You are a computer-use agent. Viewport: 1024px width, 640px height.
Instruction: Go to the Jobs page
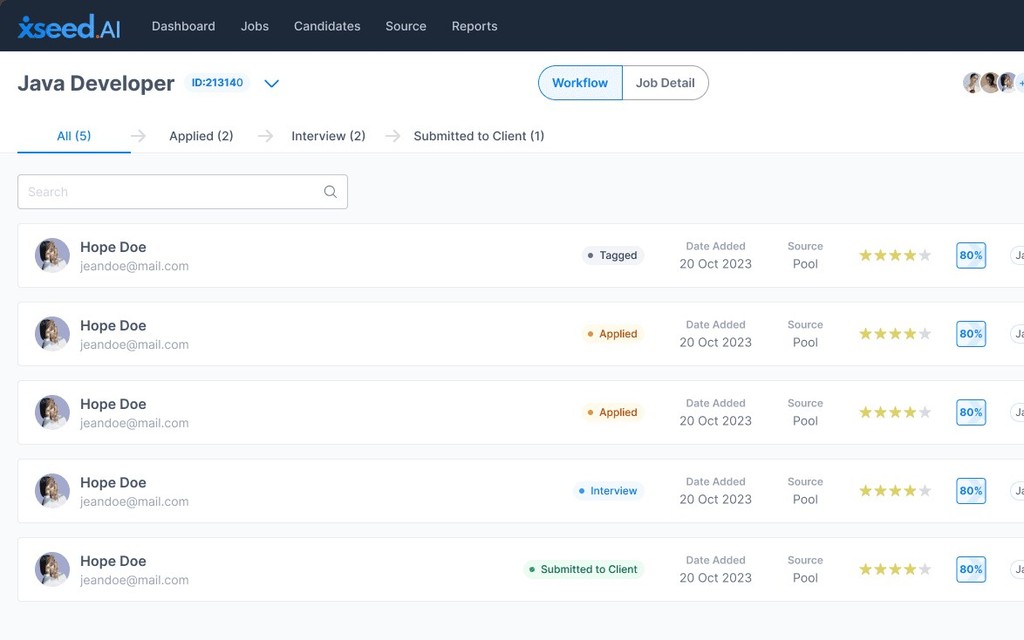pos(255,26)
